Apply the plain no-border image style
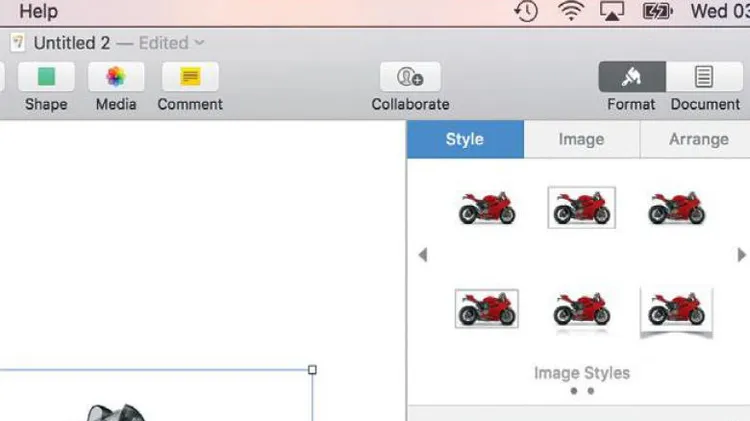 click(x=487, y=208)
